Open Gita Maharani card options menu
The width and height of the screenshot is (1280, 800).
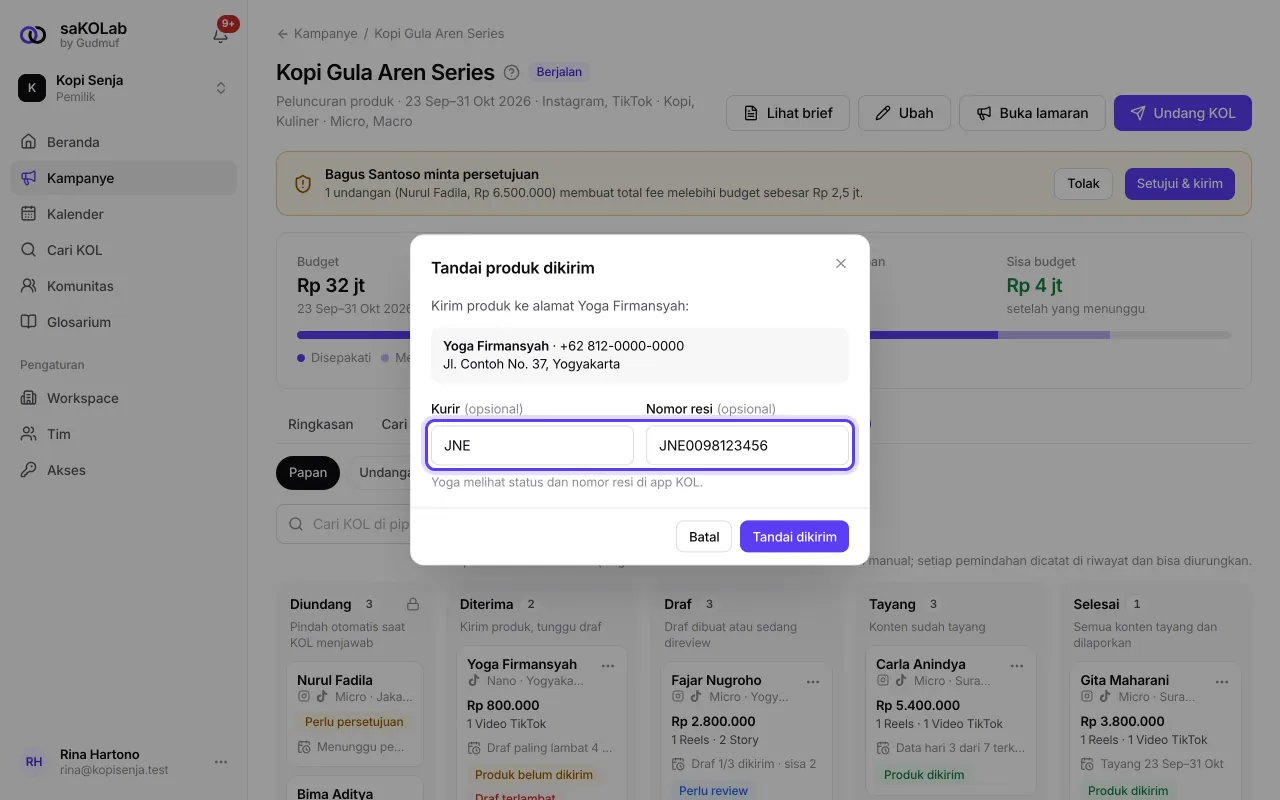(1221, 680)
